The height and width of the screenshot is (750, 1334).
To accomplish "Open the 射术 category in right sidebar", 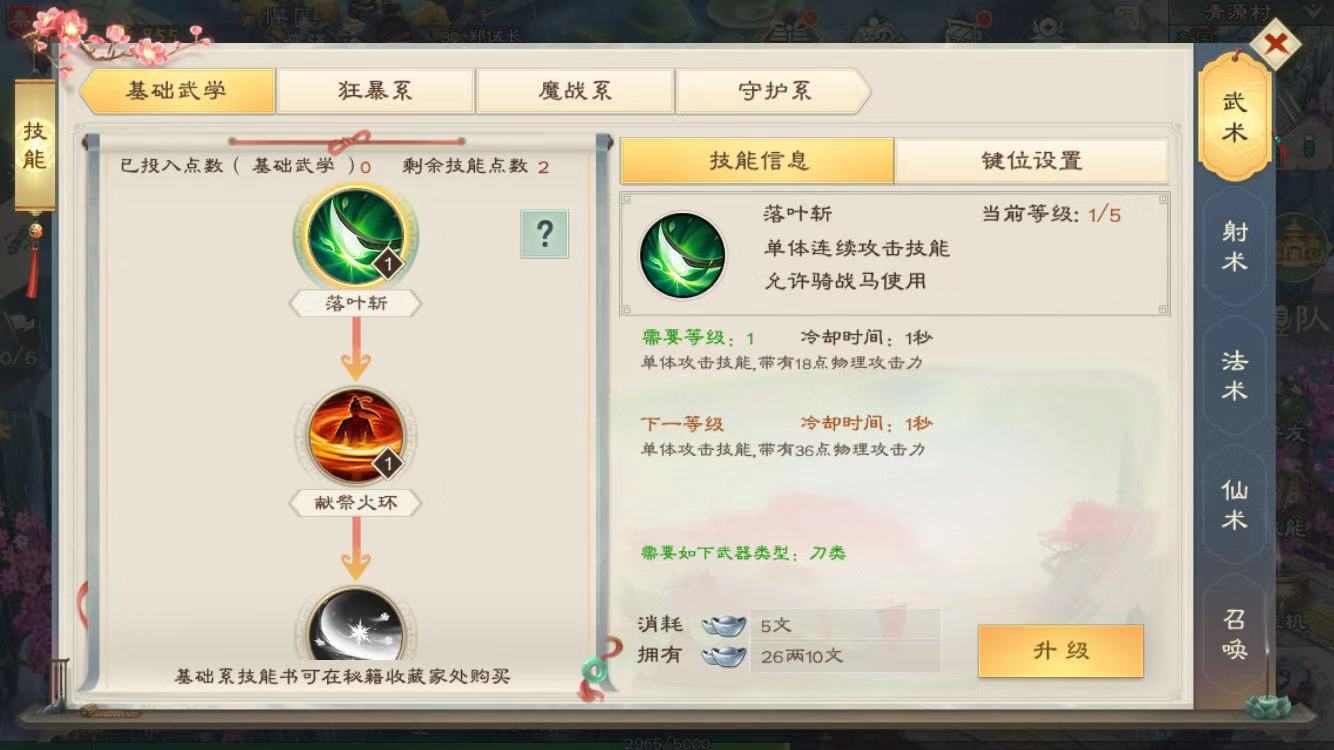I will pyautogui.click(x=1235, y=246).
